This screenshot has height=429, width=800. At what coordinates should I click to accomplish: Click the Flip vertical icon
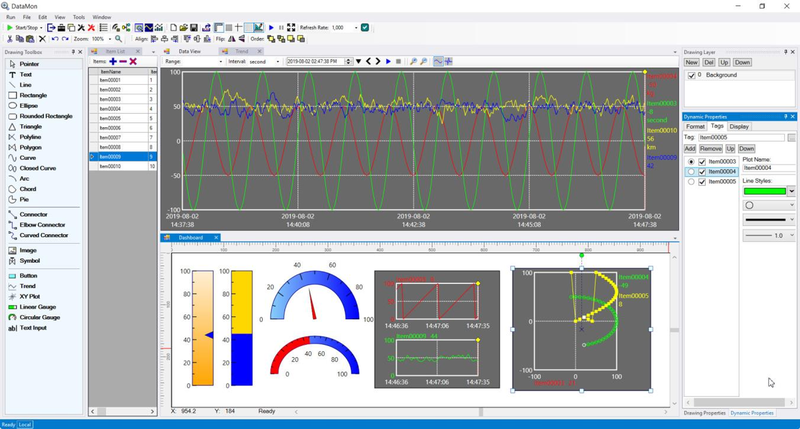pyautogui.click(x=242, y=39)
